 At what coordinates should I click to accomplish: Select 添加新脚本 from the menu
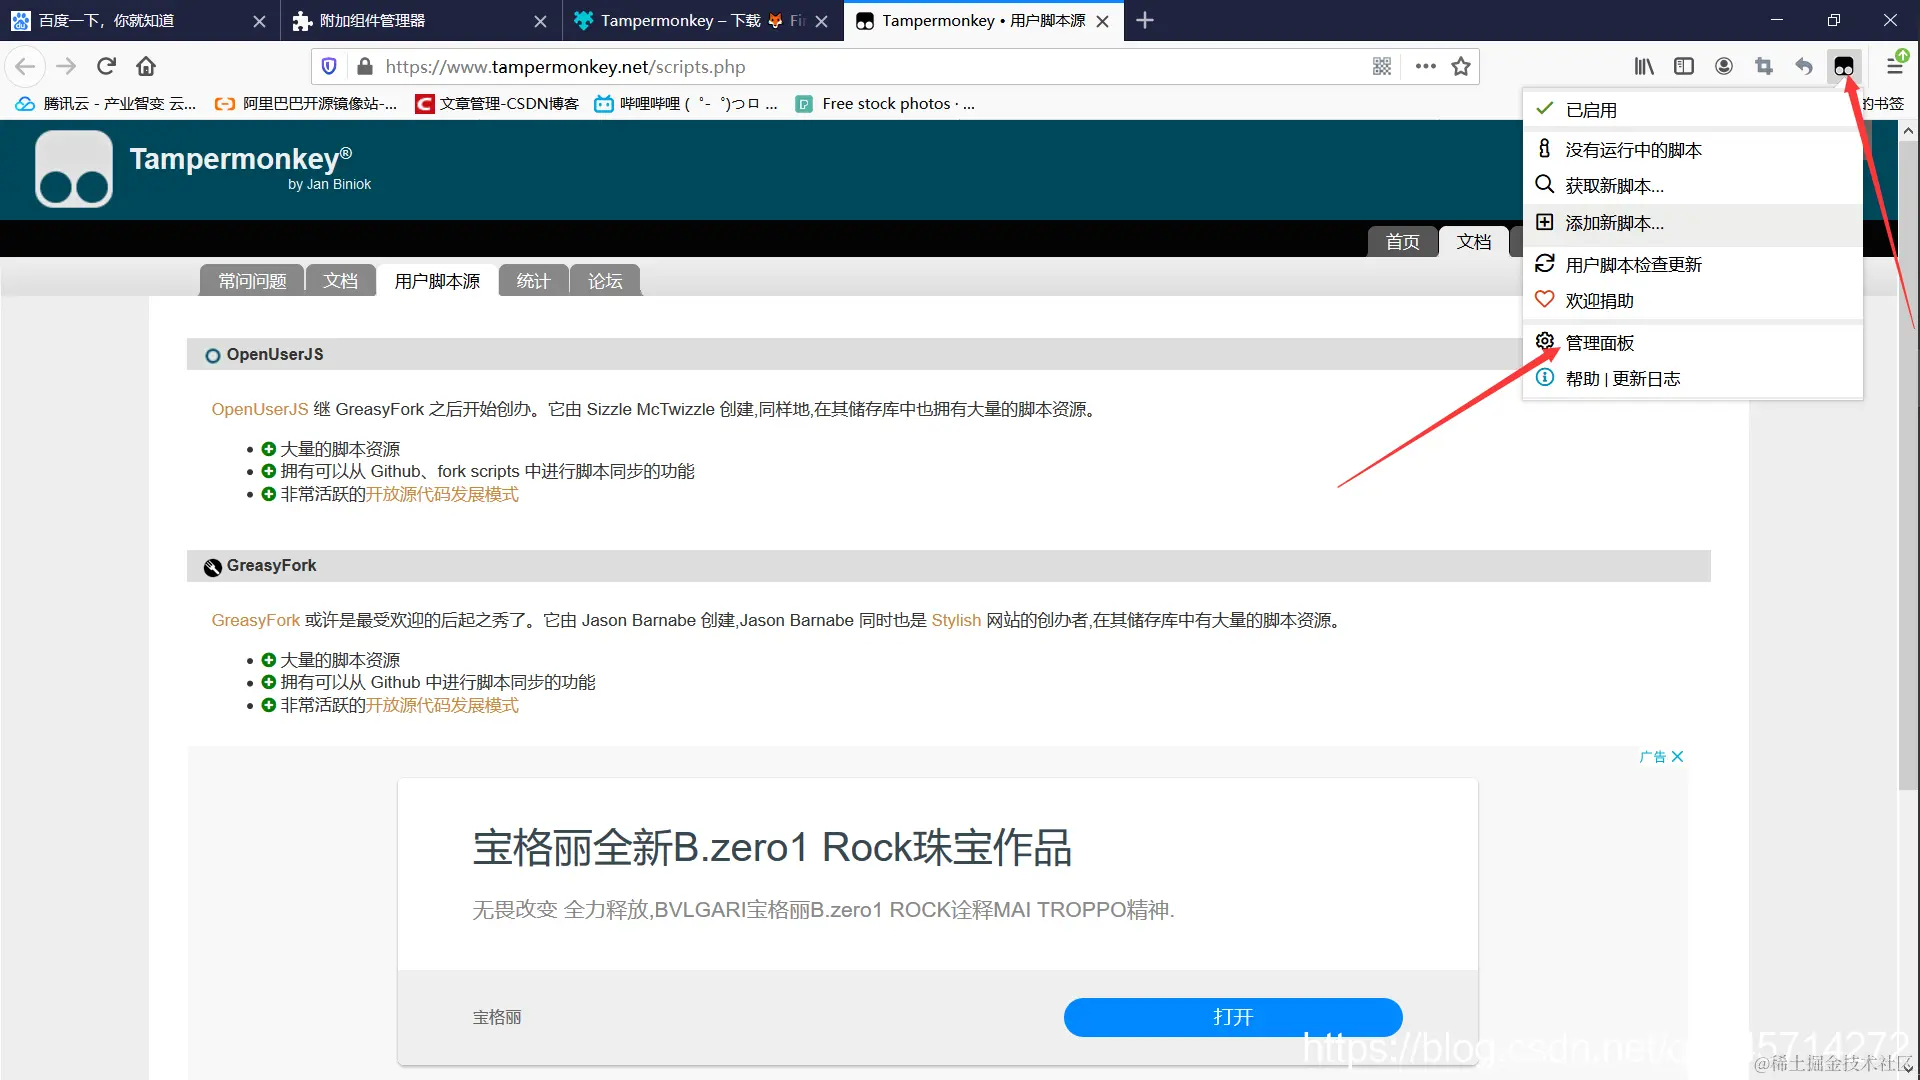point(1616,222)
